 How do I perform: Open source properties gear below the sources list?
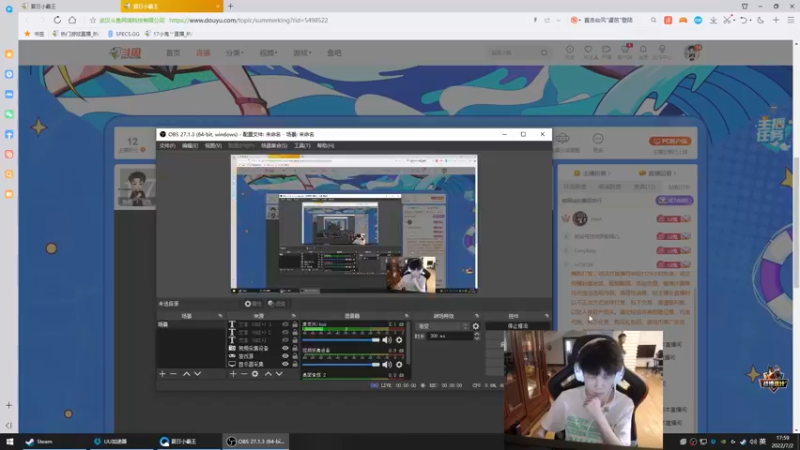click(x=255, y=374)
